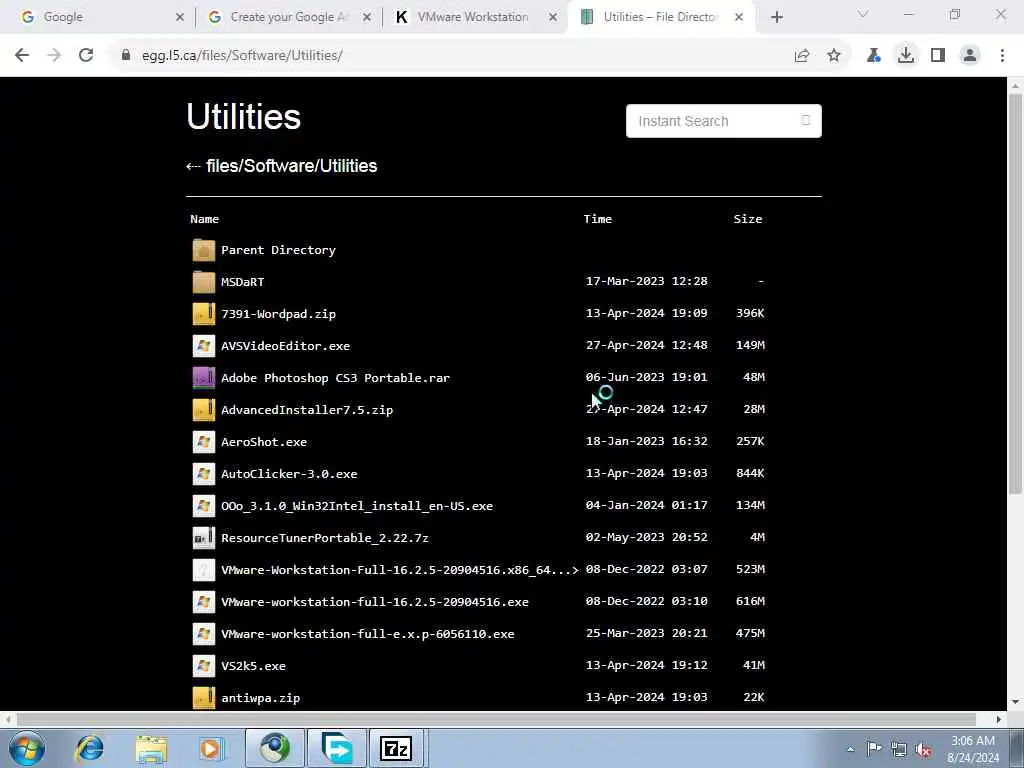Click the AeroShot.exe file icon

pyautogui.click(x=204, y=442)
